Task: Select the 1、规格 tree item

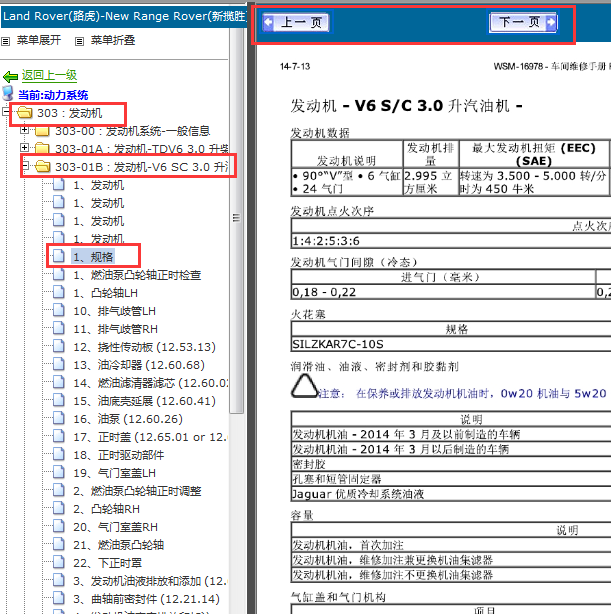Action: (x=93, y=257)
